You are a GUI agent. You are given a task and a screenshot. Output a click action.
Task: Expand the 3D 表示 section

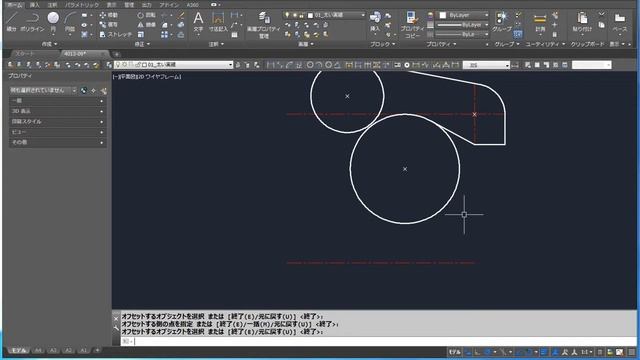[57, 111]
